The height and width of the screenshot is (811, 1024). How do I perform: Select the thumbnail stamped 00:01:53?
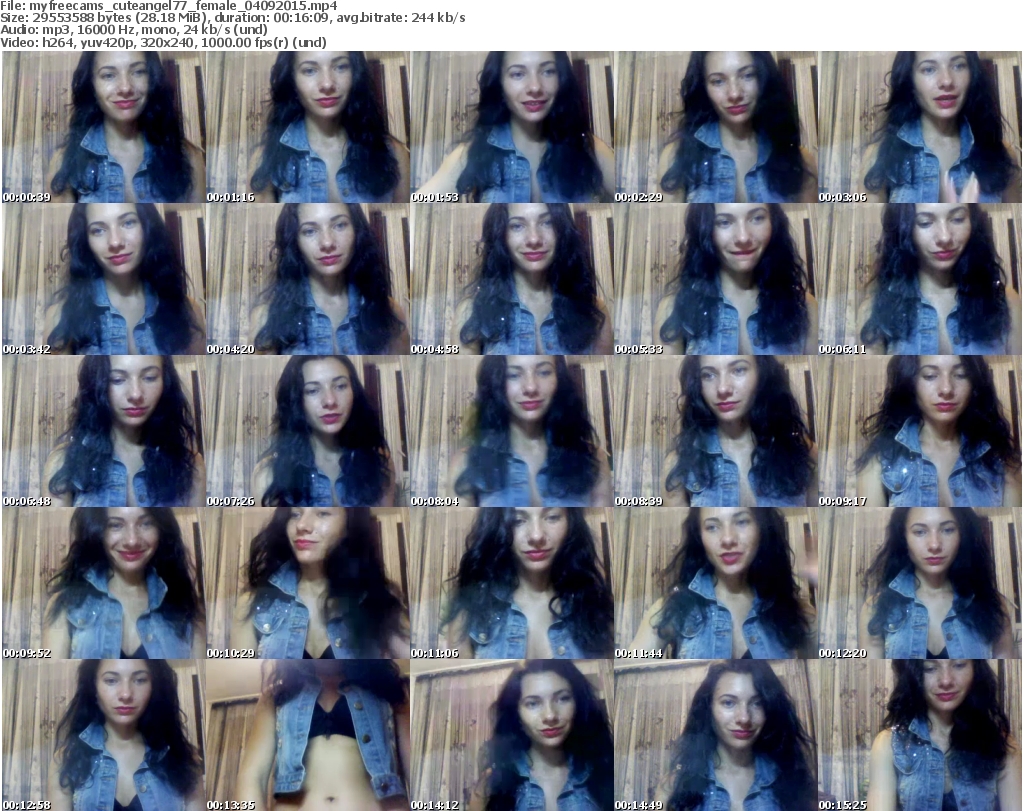[x=511, y=127]
